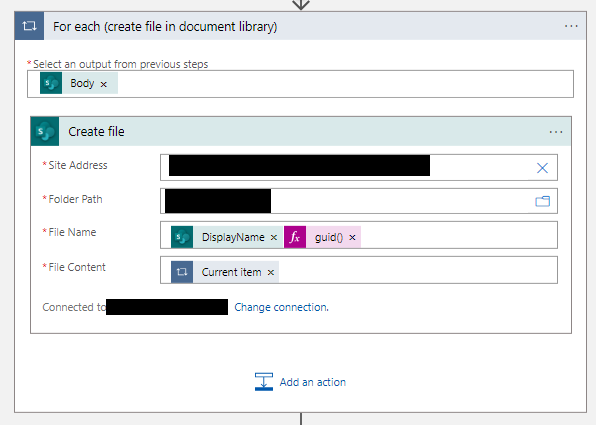
Task: Click the loop icon on Current item token
Action: point(182,272)
